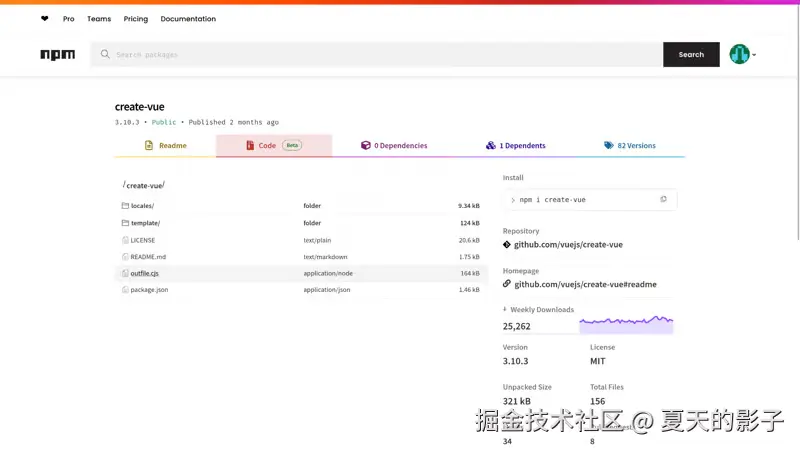Click the application/node type cell
This screenshot has height=450, width=800.
pyautogui.click(x=328, y=273)
